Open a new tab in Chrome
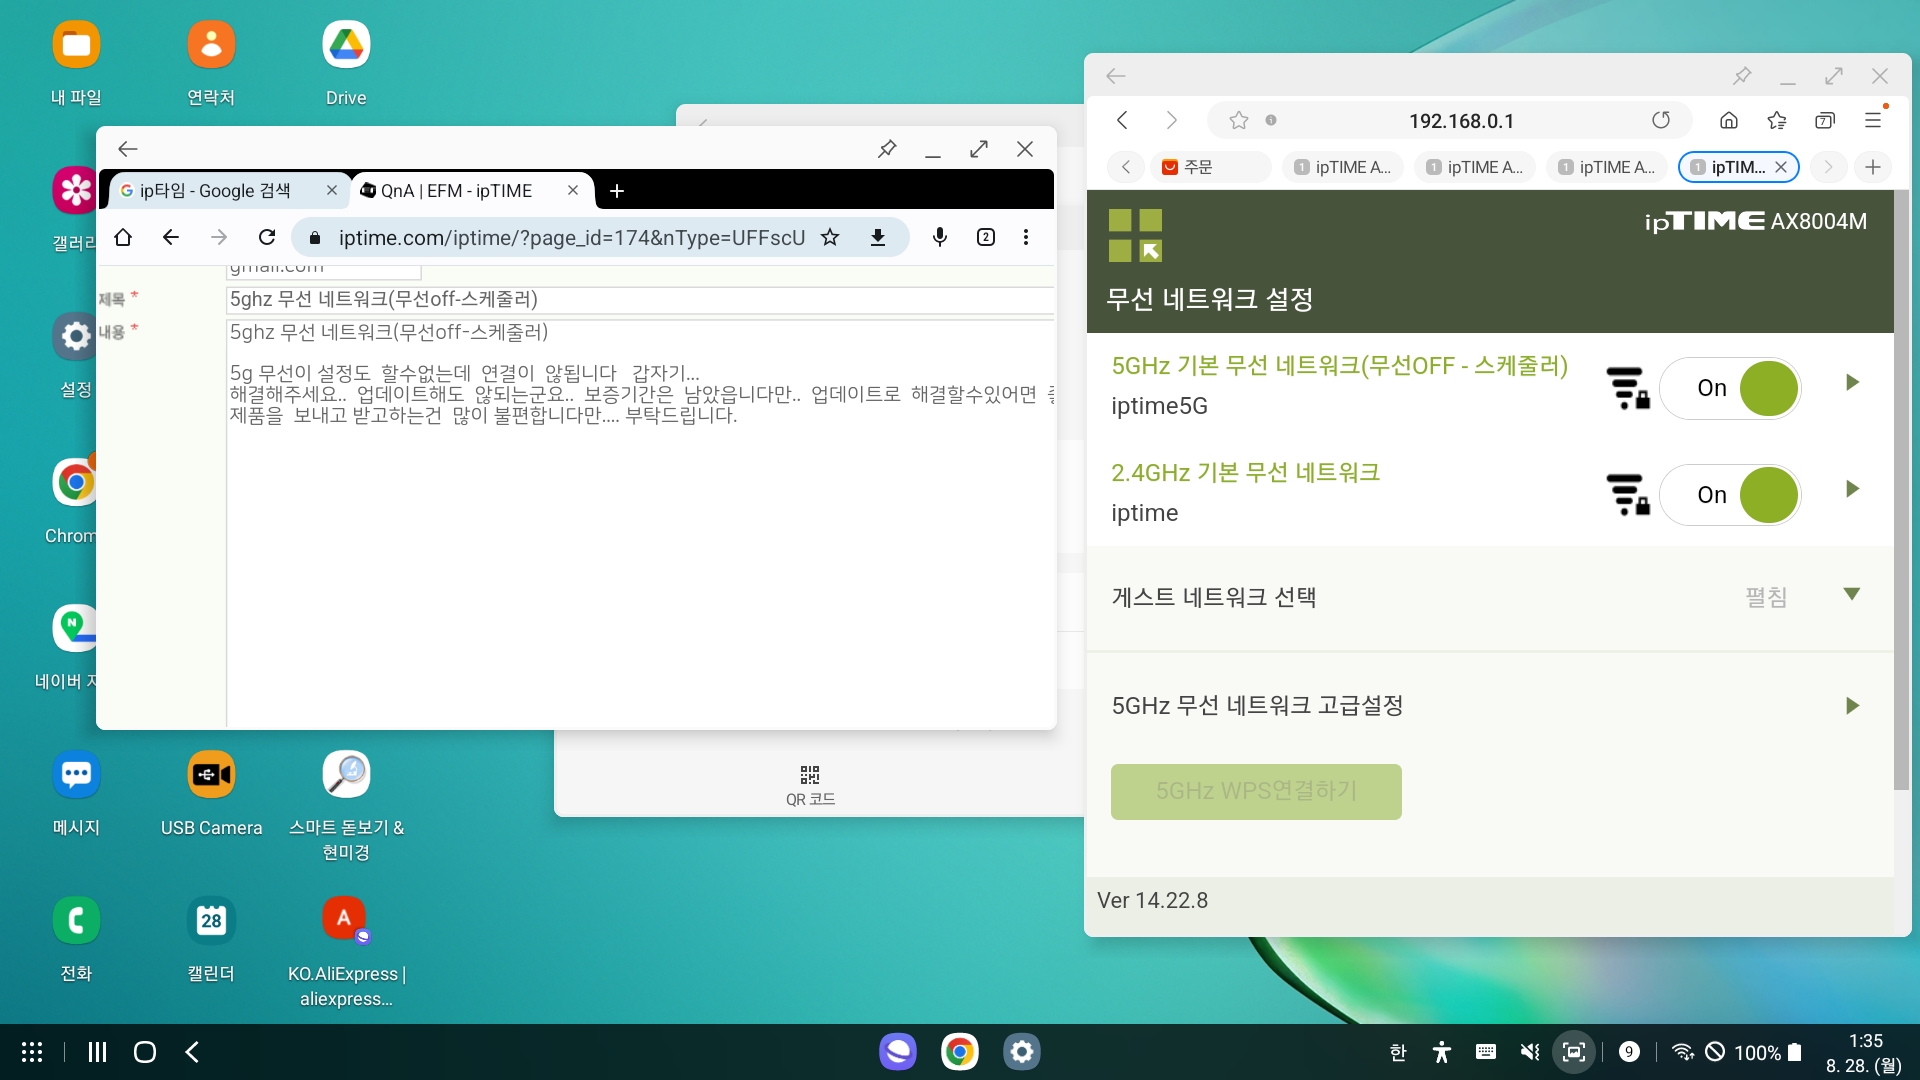This screenshot has height=1080, width=1920. pyautogui.click(x=617, y=191)
